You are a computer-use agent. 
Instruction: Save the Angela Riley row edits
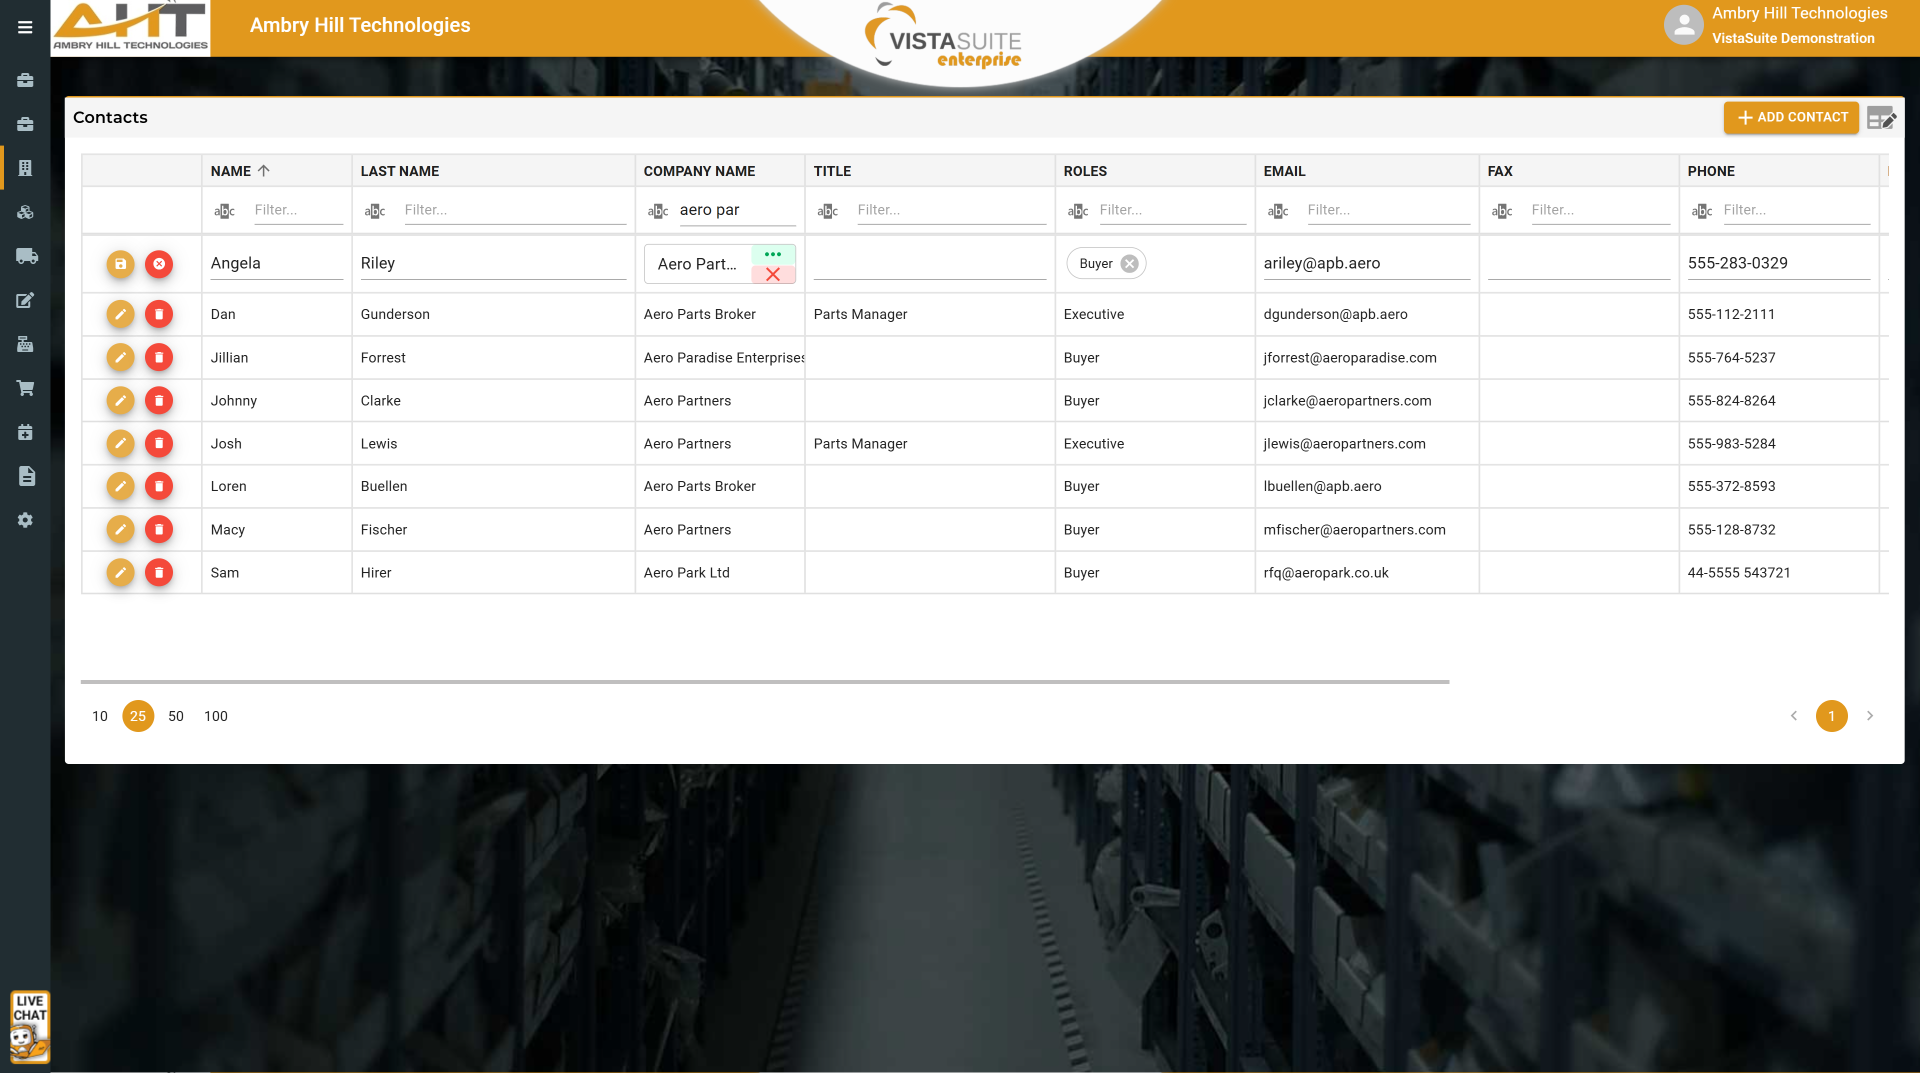[x=120, y=264]
